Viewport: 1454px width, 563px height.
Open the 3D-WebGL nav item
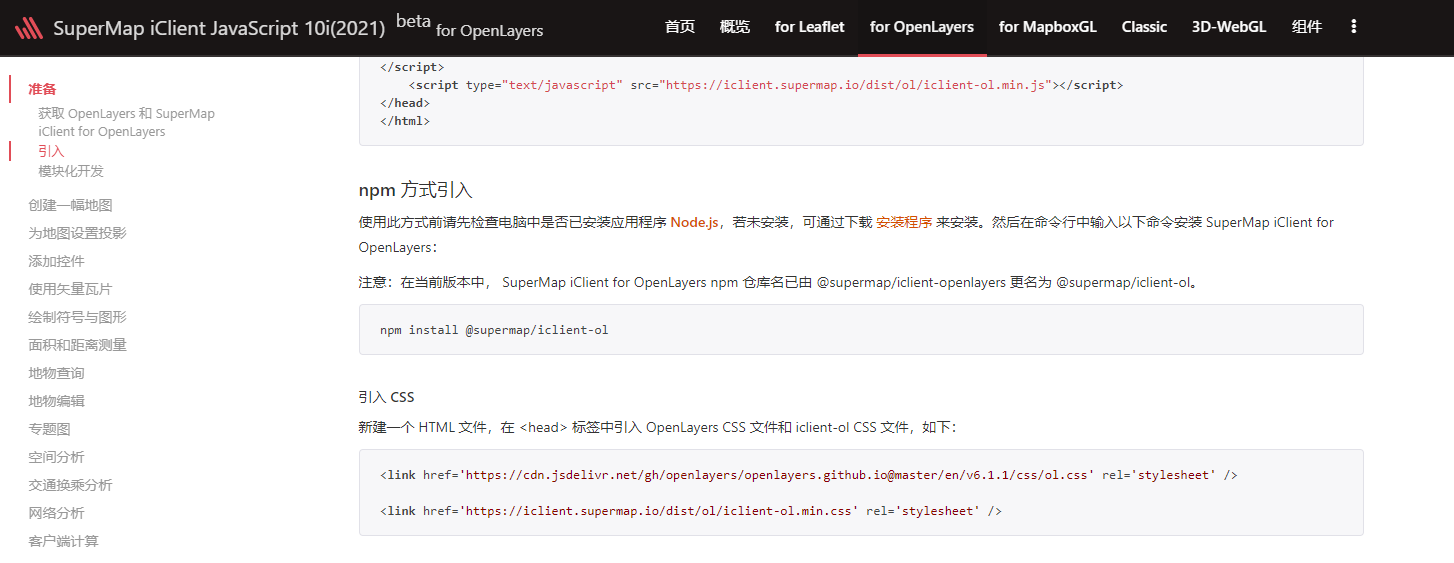1229,27
